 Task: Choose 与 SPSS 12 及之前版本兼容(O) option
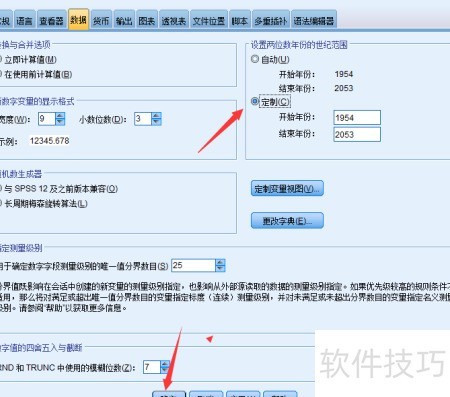pyautogui.click(x=58, y=189)
